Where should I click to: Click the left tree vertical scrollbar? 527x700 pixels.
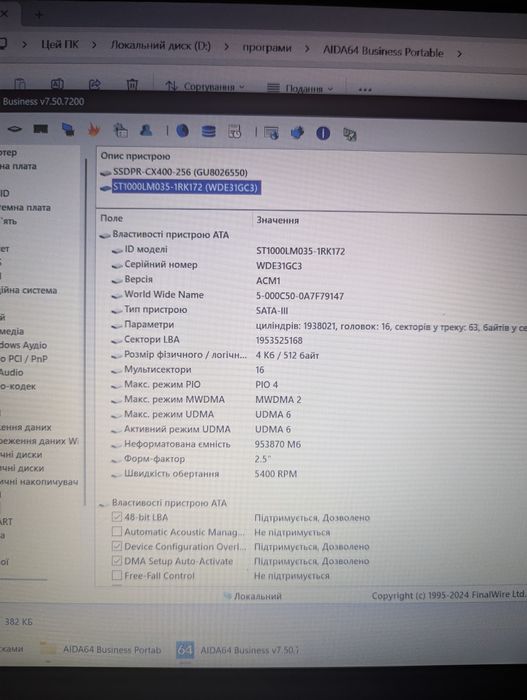(x=85, y=330)
